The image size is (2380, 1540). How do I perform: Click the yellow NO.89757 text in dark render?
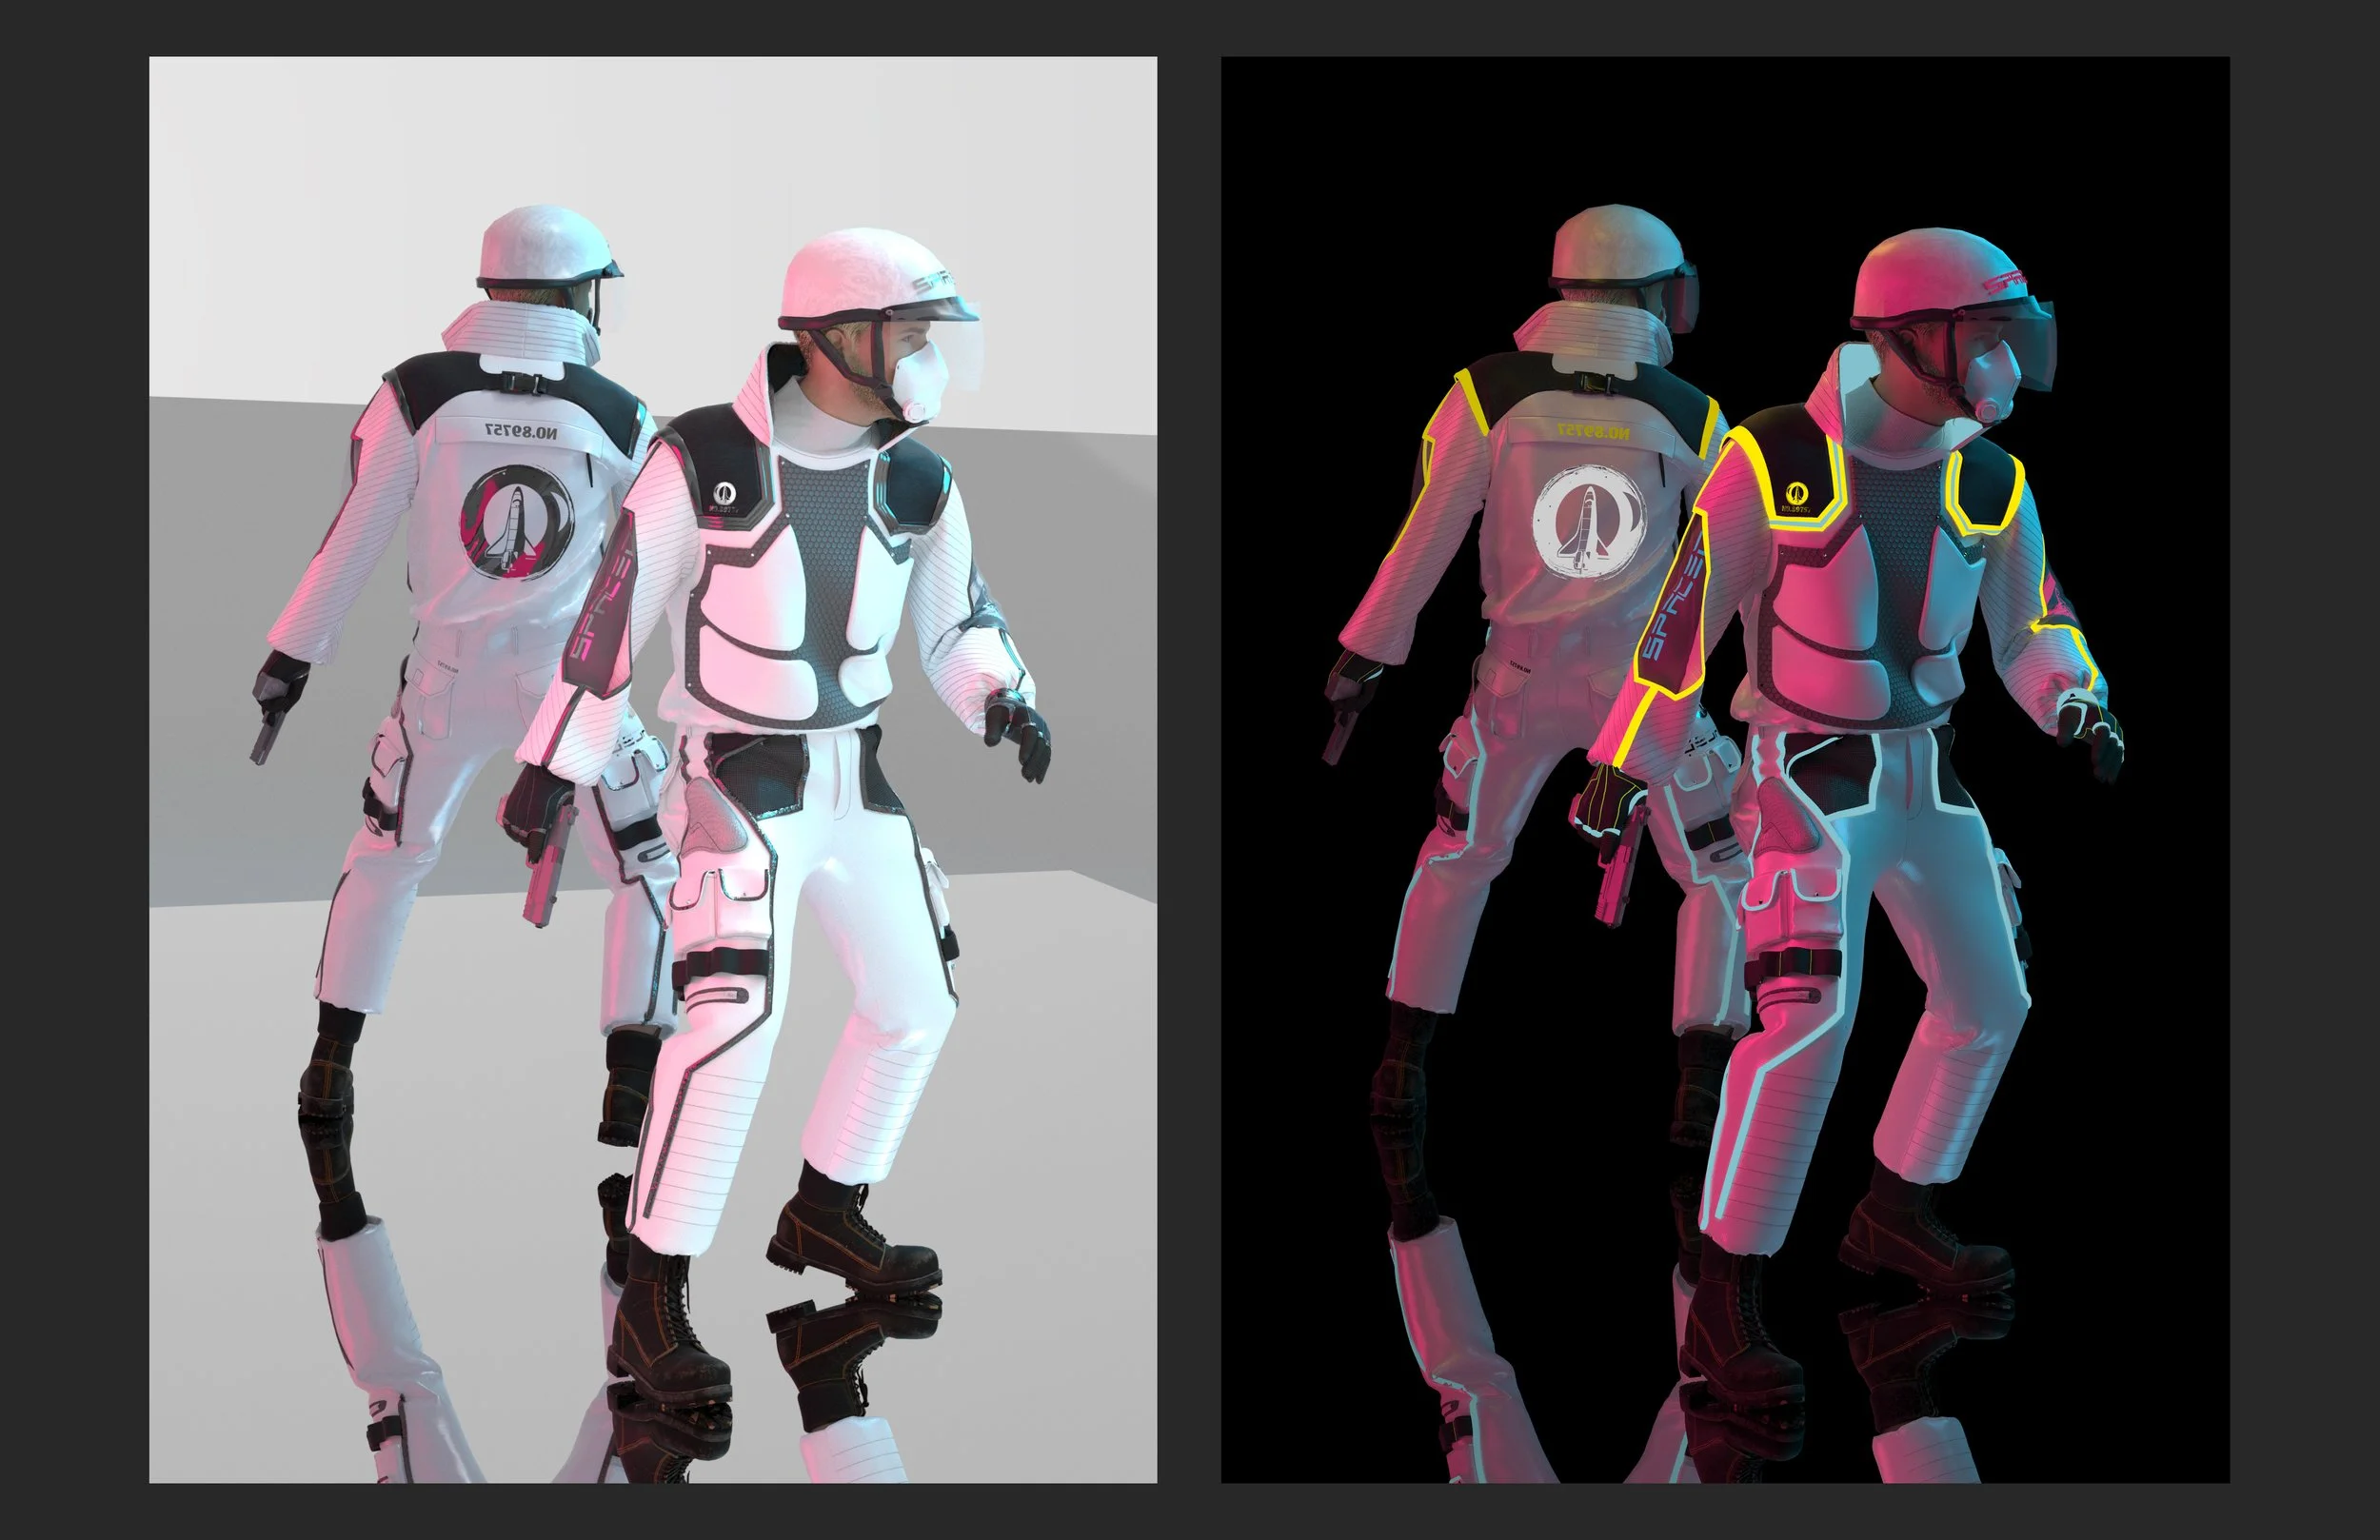tap(1593, 432)
